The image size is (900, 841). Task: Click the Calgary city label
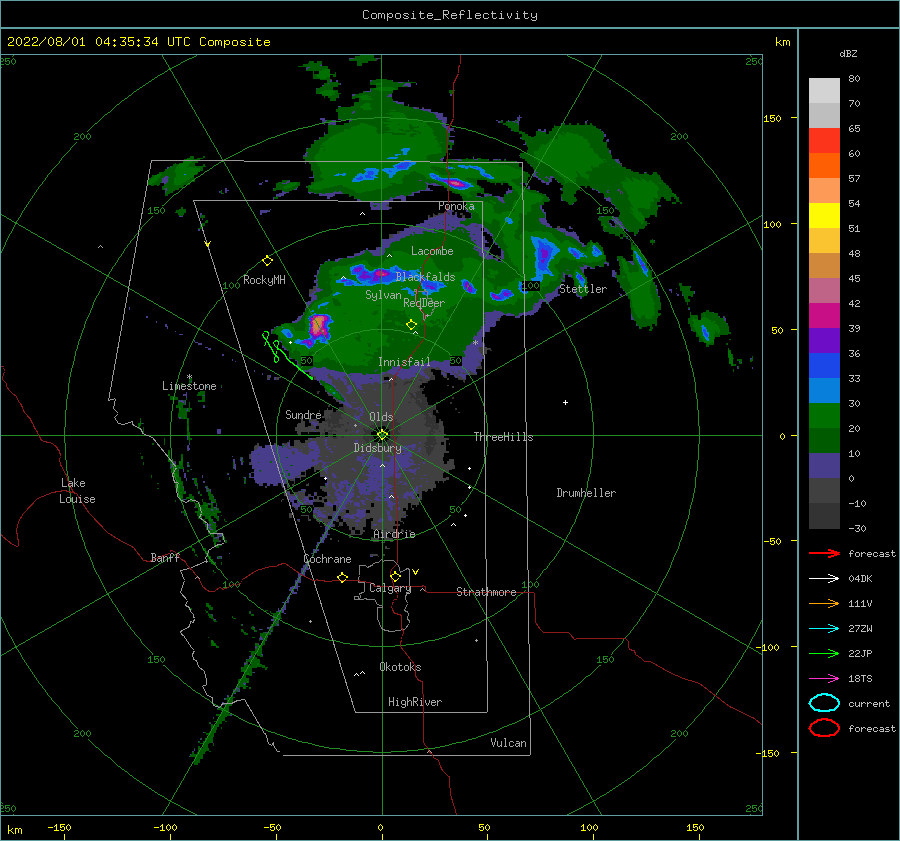(x=390, y=588)
